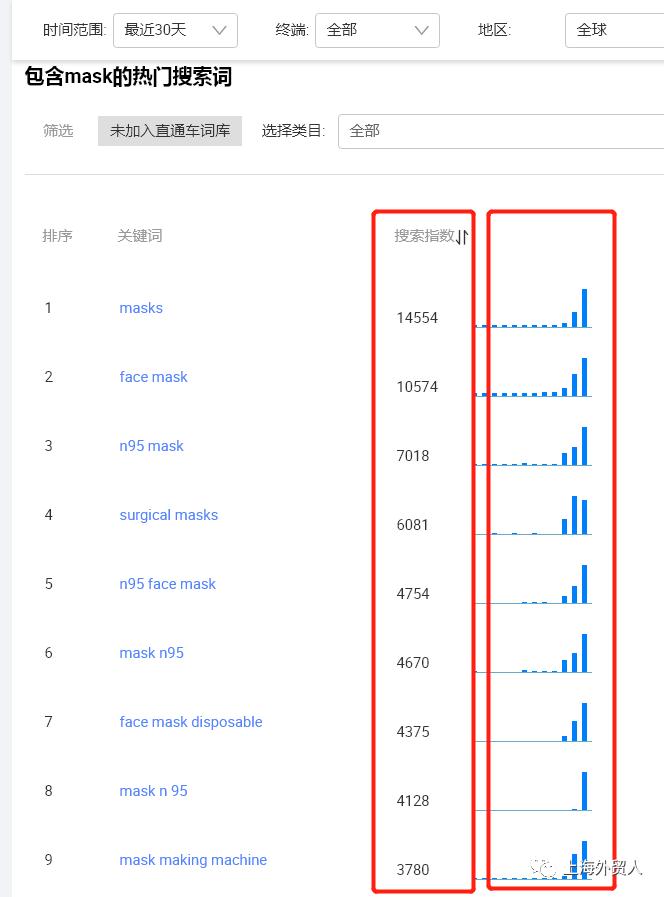Click the 关键词 column header
The image size is (664, 897).
[x=140, y=236]
